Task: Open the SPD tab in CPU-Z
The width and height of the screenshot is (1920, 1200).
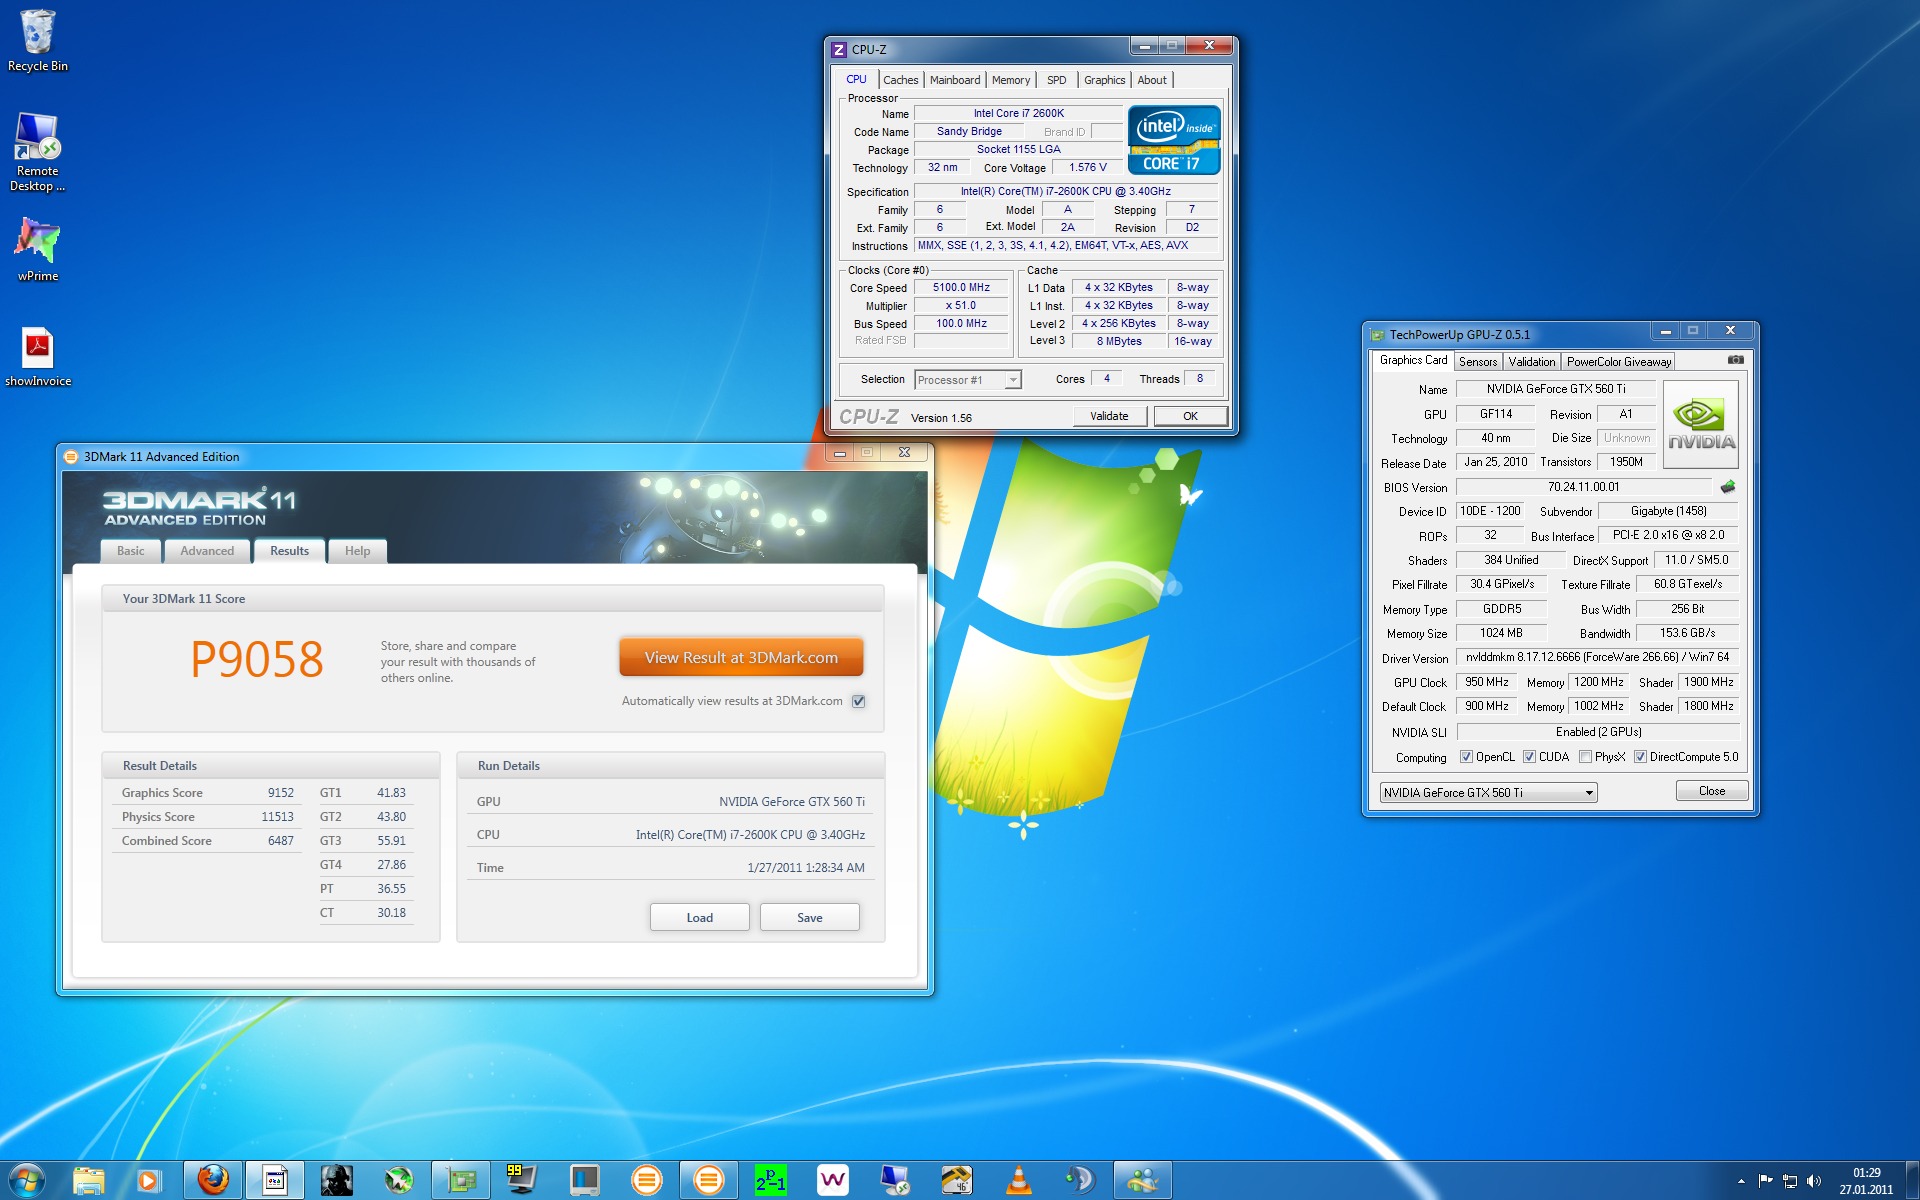Action: pos(1056,80)
